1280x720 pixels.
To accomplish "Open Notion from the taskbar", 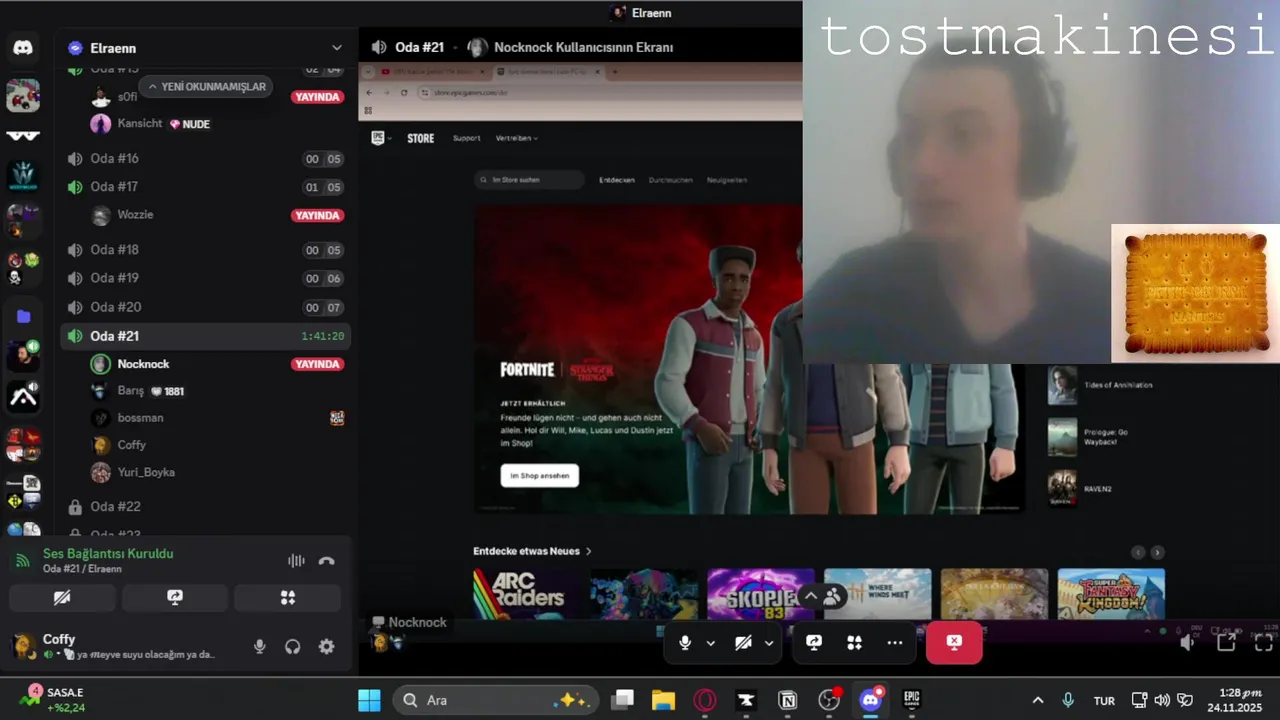I will point(787,700).
